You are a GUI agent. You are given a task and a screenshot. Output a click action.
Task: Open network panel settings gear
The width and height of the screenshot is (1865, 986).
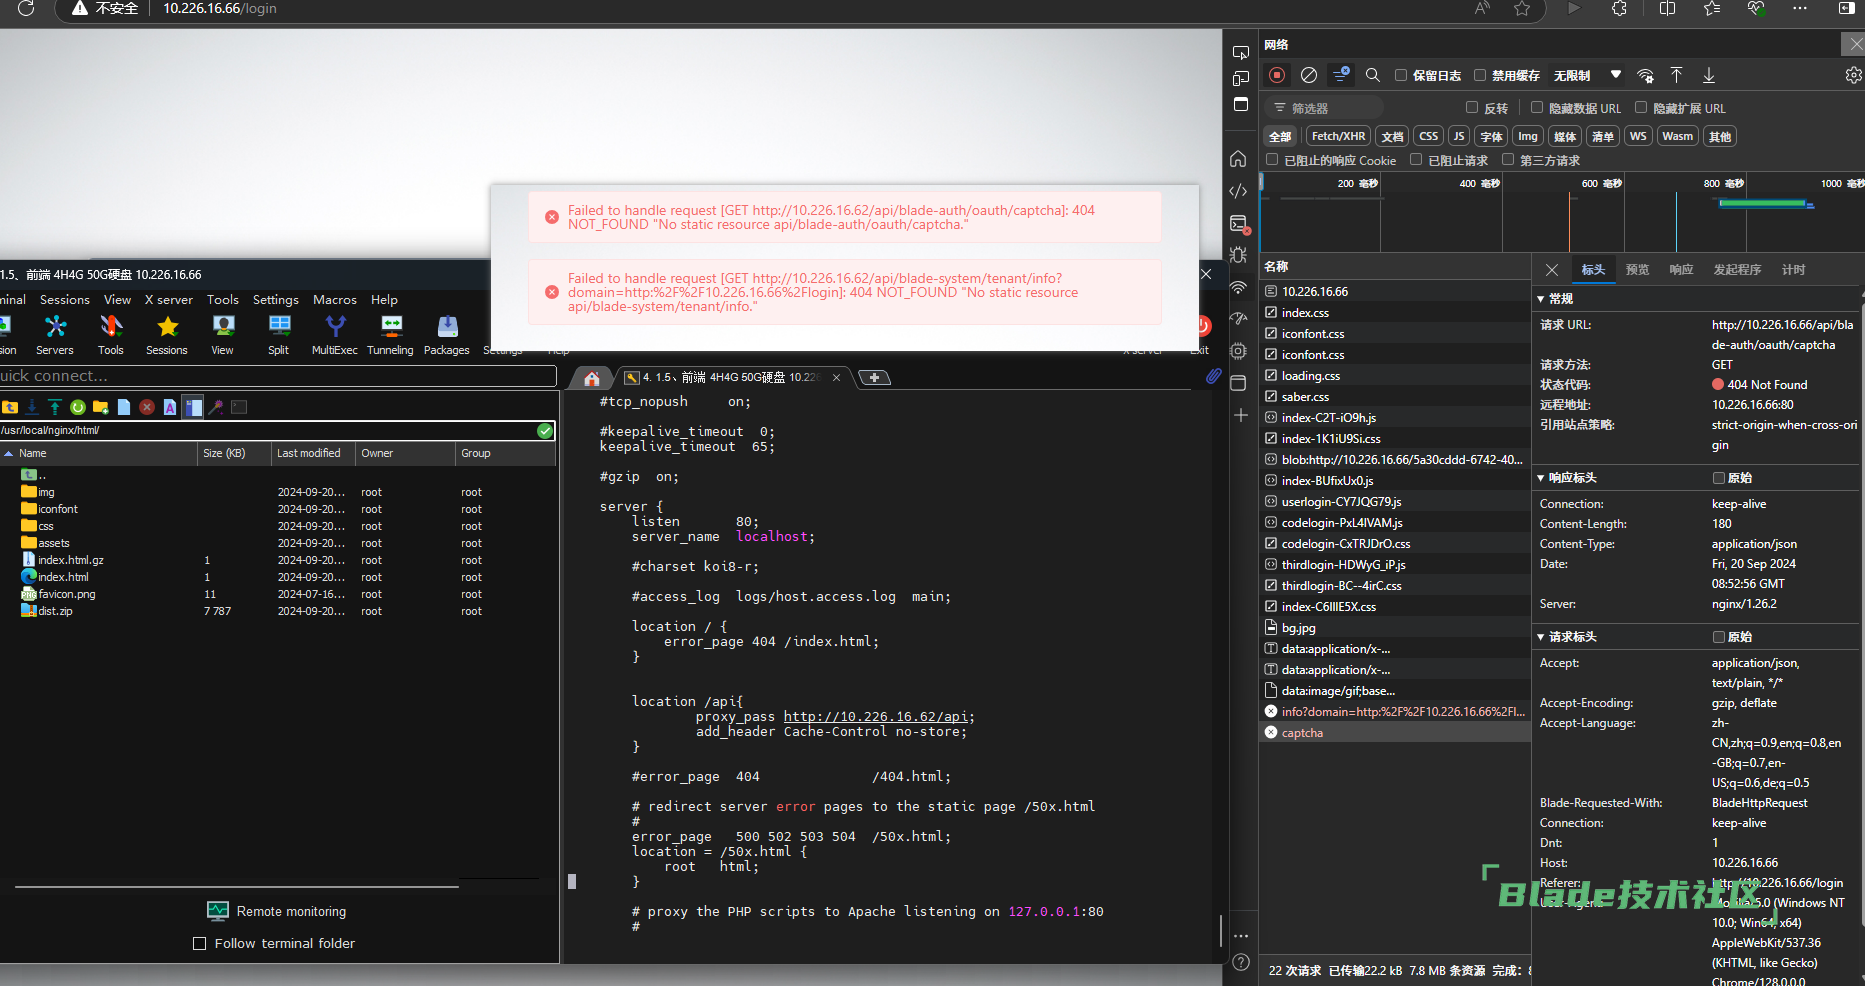[x=1853, y=75]
